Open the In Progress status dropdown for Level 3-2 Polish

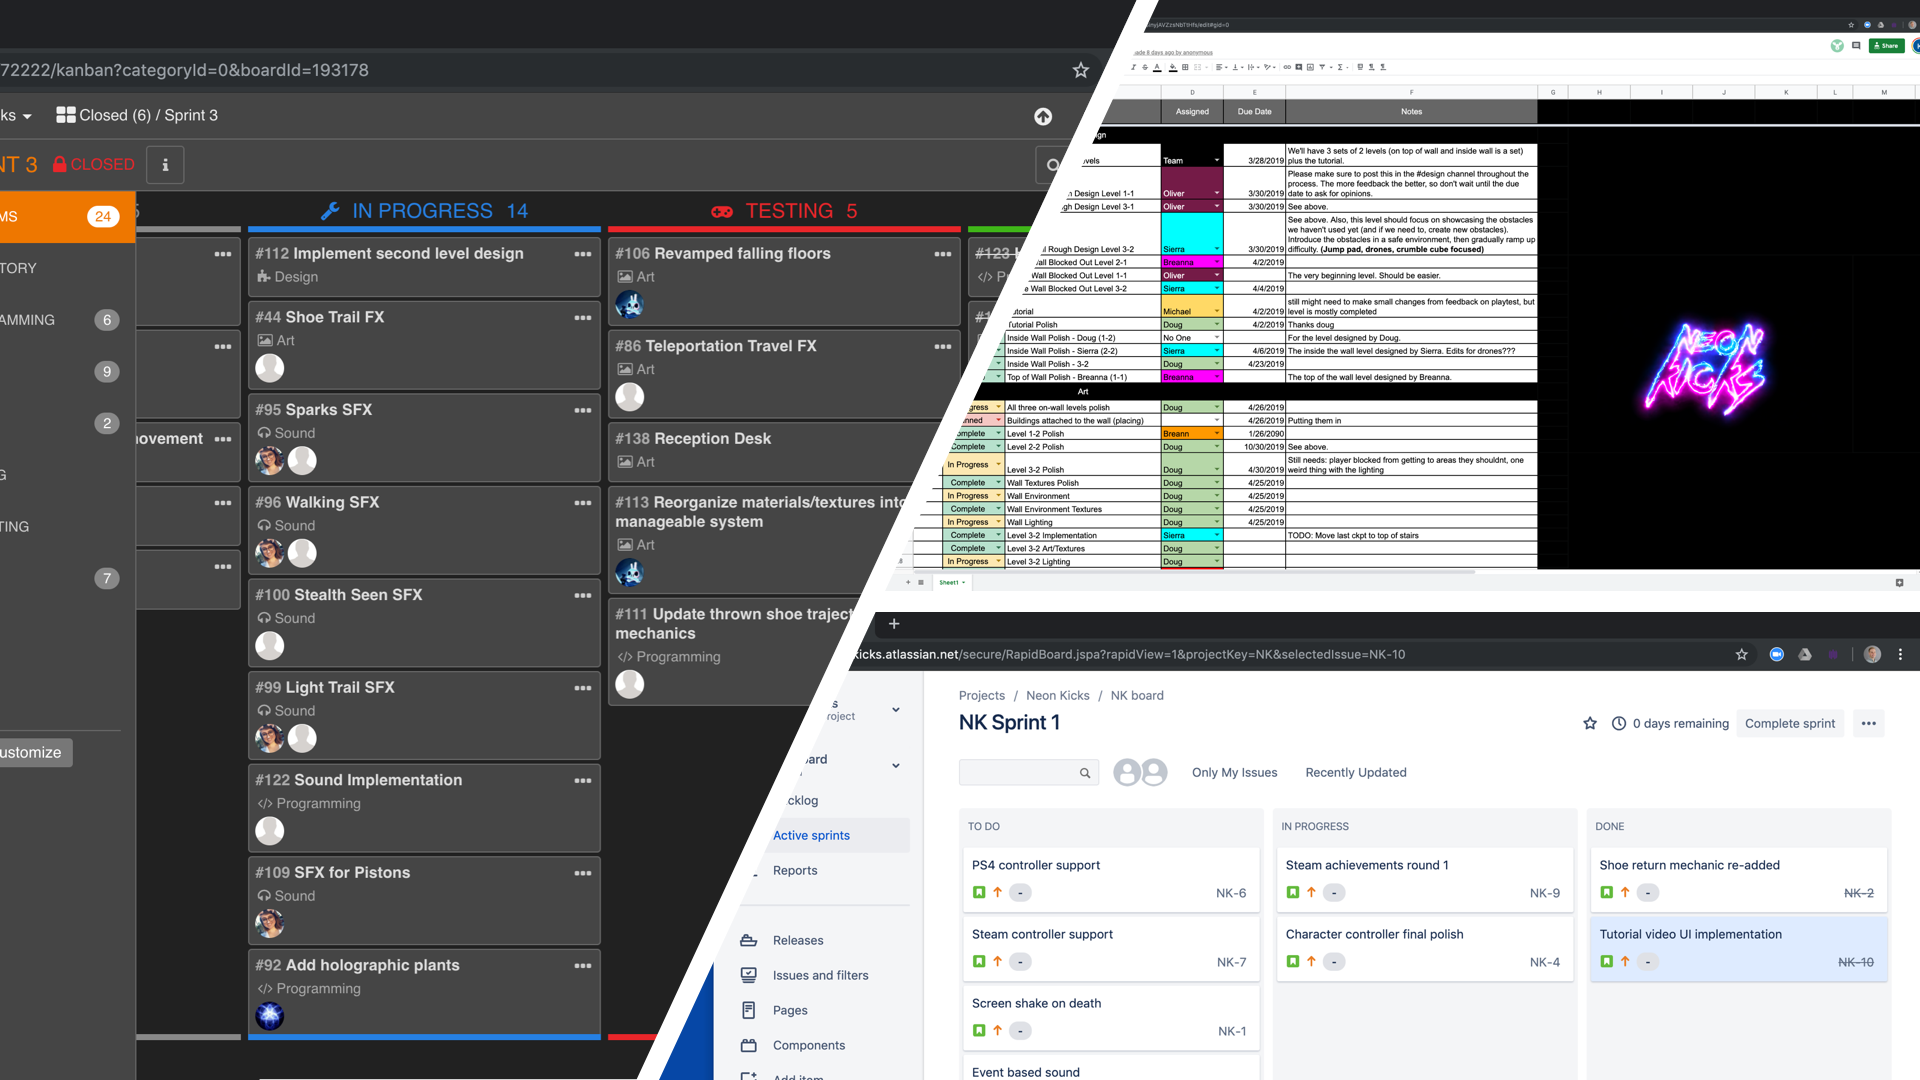tap(998, 464)
